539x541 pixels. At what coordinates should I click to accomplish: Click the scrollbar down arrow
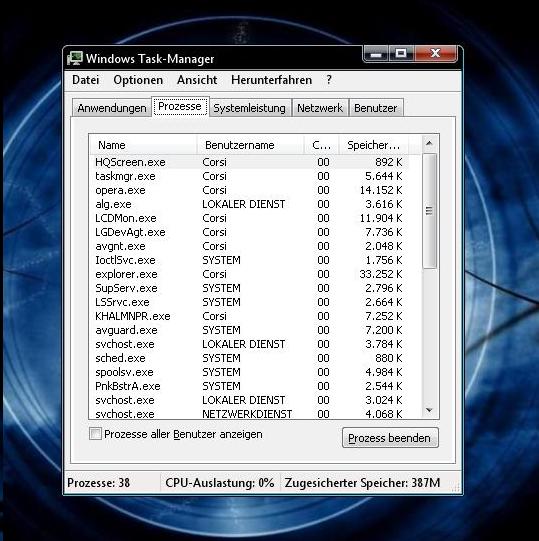[x=429, y=410]
